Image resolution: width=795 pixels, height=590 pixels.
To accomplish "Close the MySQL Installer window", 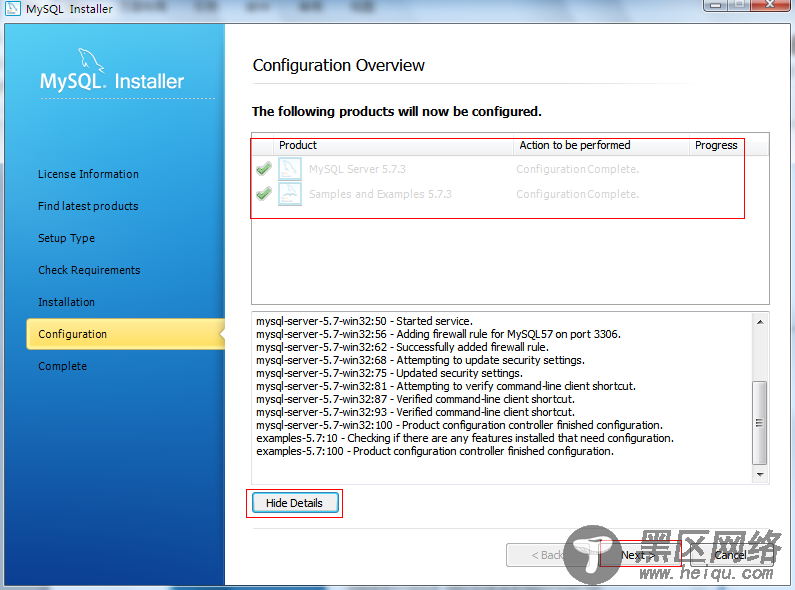I will point(770,5).
